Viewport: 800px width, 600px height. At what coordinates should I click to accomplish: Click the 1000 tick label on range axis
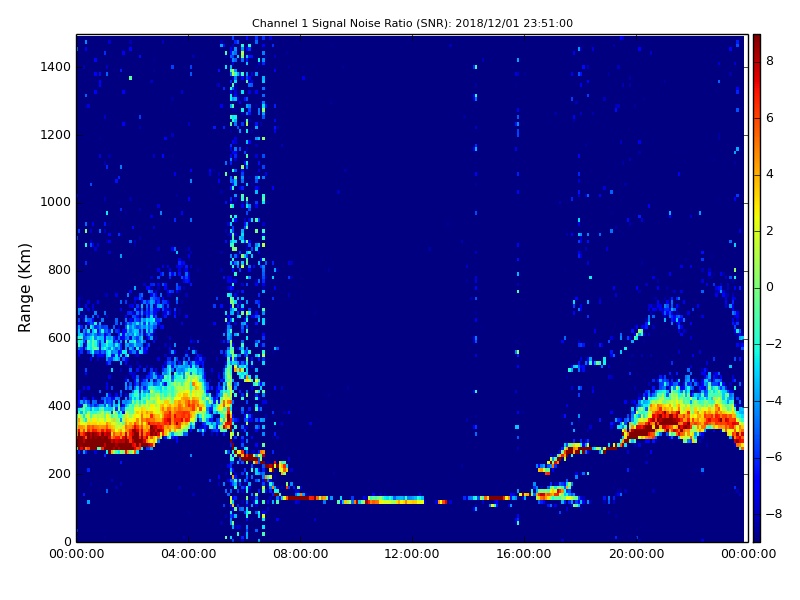[56, 202]
